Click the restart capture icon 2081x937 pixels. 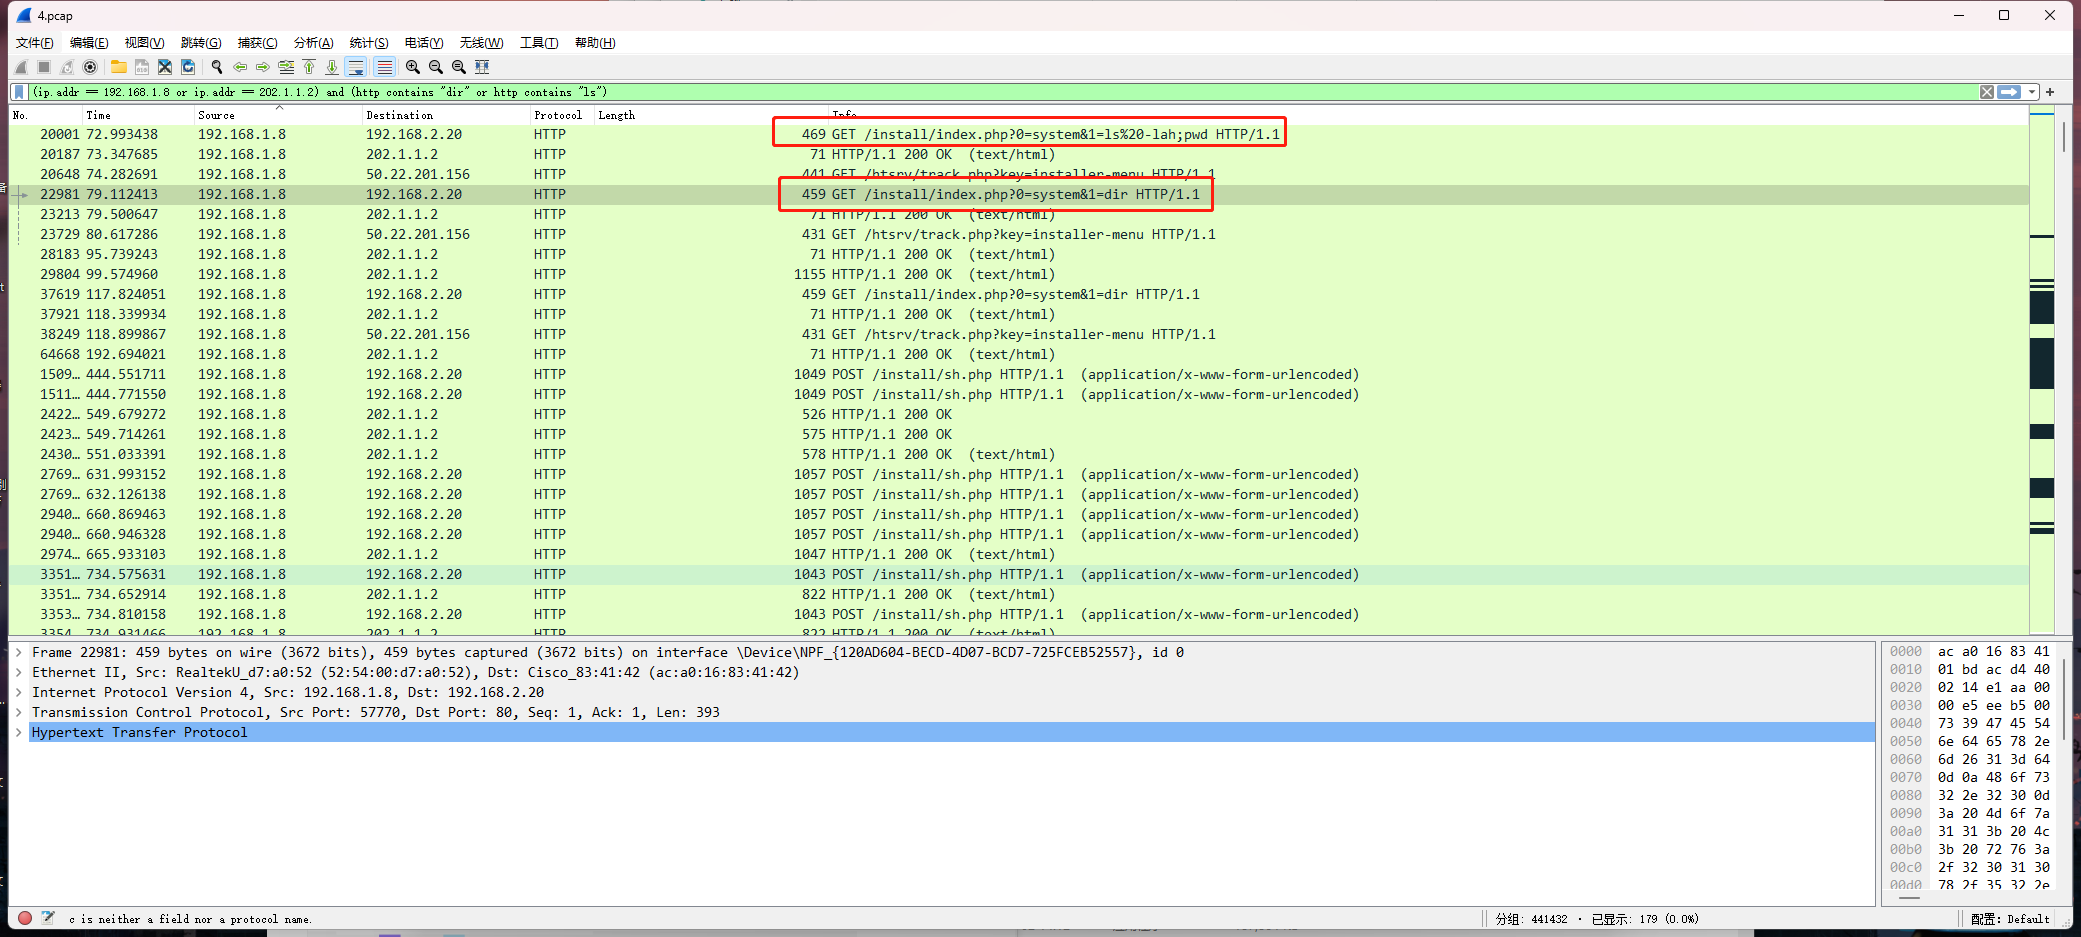(67, 67)
